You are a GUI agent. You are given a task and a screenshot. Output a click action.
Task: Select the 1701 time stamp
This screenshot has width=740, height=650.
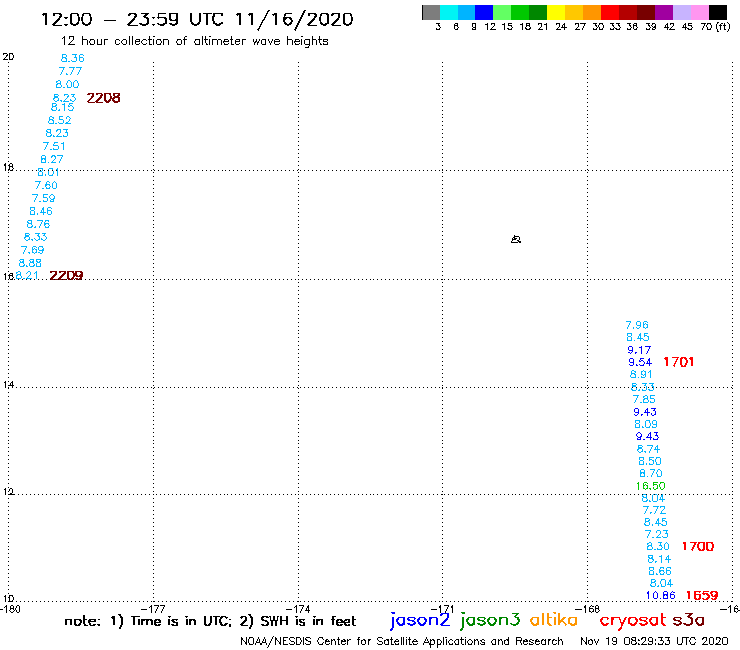[x=679, y=362]
